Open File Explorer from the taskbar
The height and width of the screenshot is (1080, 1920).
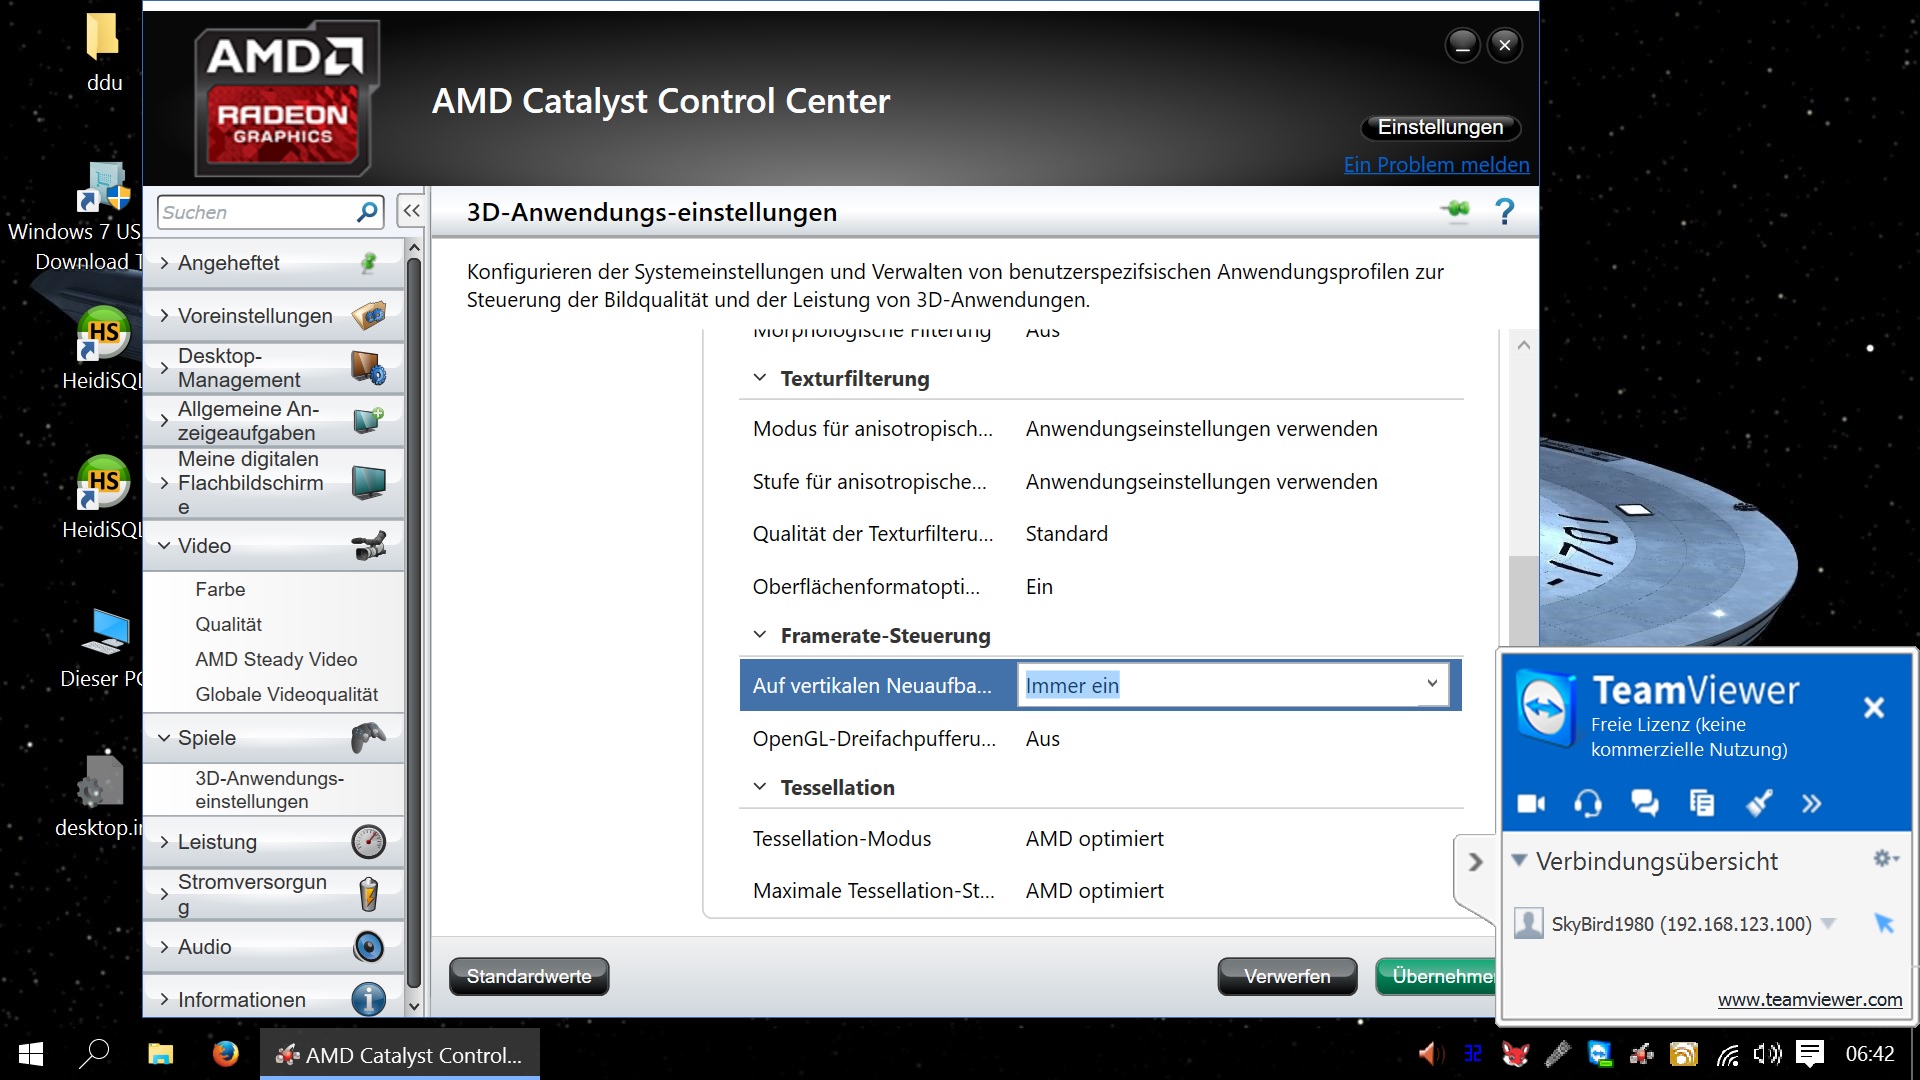[x=160, y=1054]
